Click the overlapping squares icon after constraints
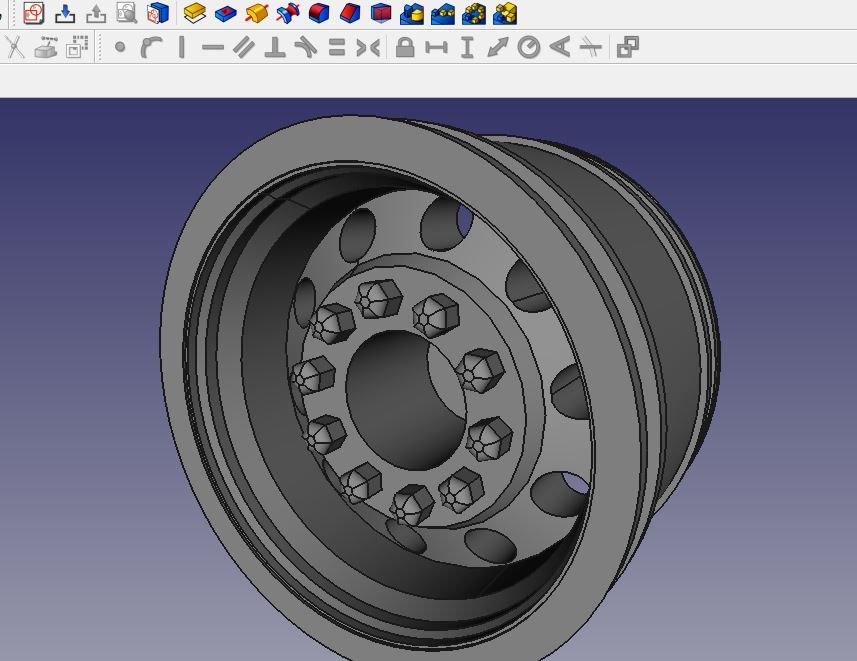The image size is (857, 661). tap(627, 47)
